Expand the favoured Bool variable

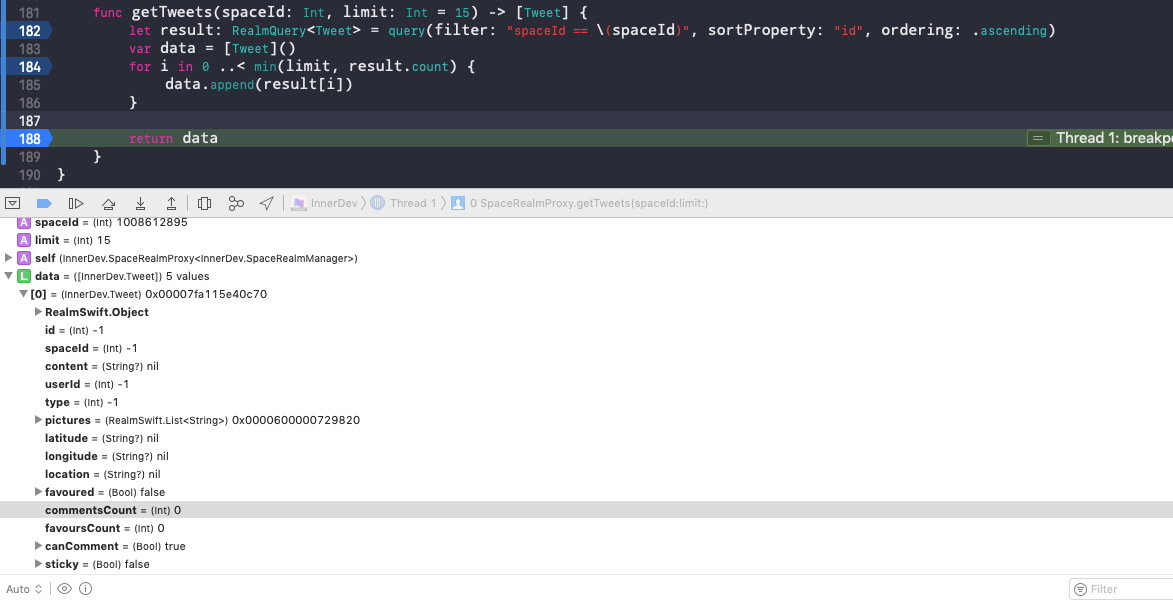38,491
